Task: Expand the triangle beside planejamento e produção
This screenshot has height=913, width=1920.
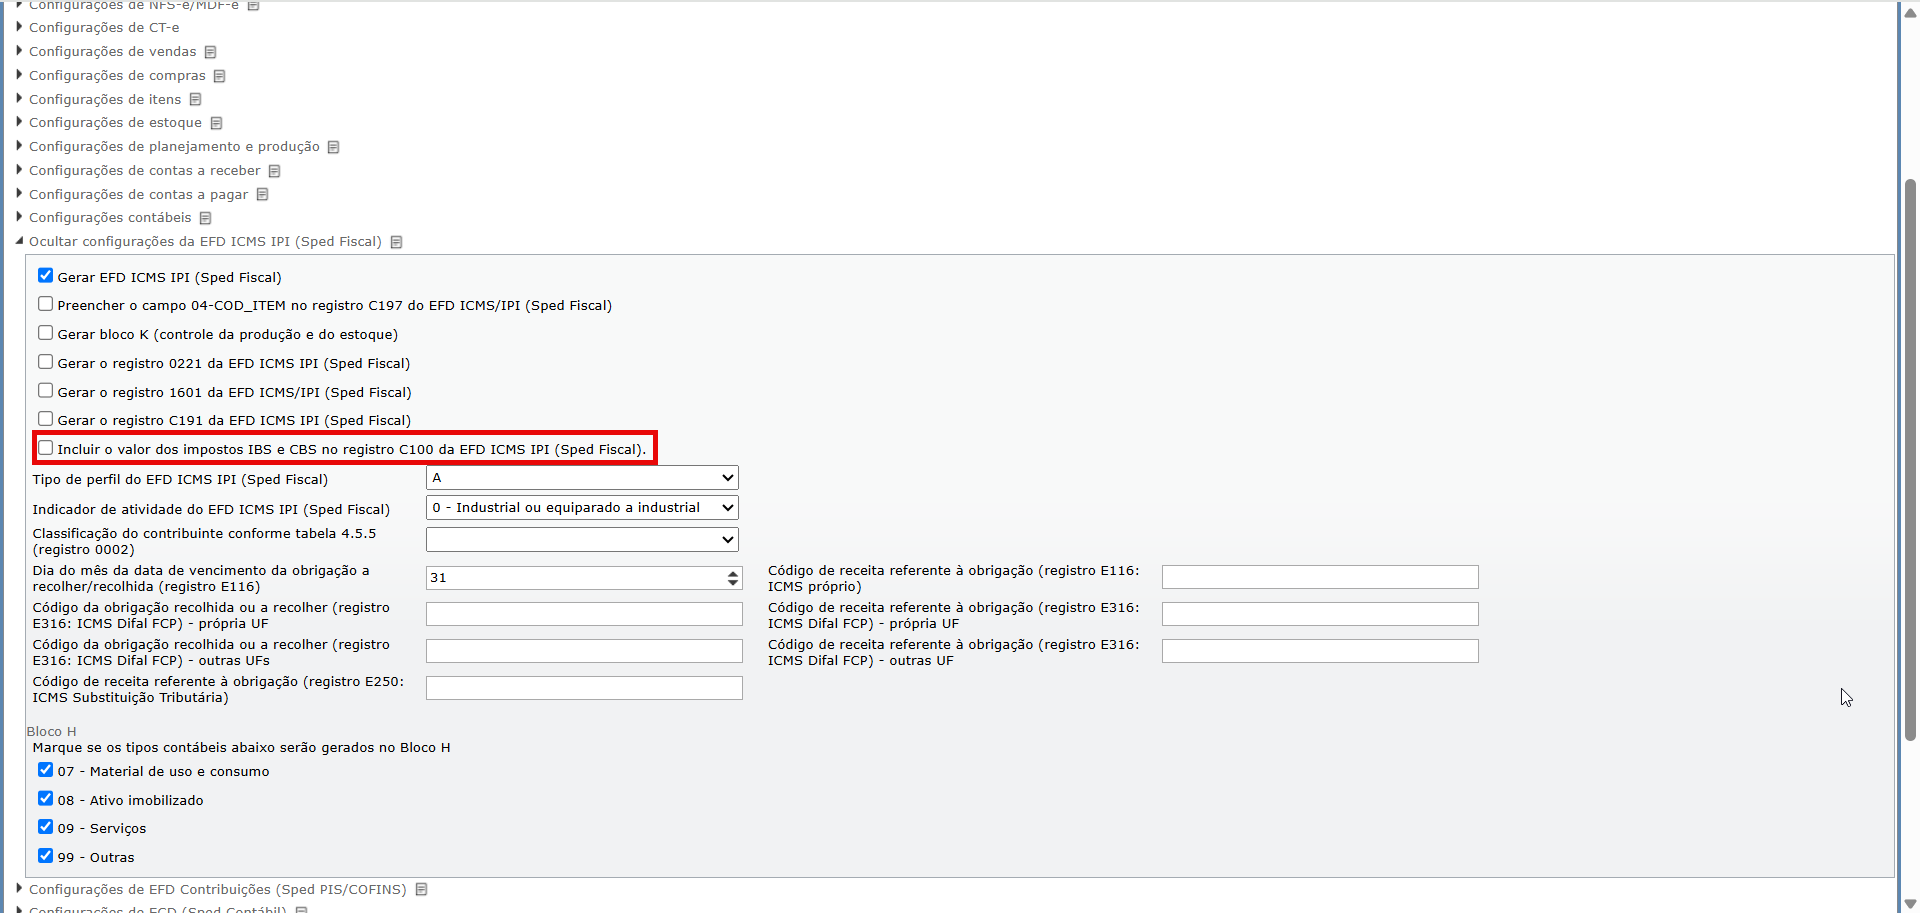Action: click(x=19, y=146)
